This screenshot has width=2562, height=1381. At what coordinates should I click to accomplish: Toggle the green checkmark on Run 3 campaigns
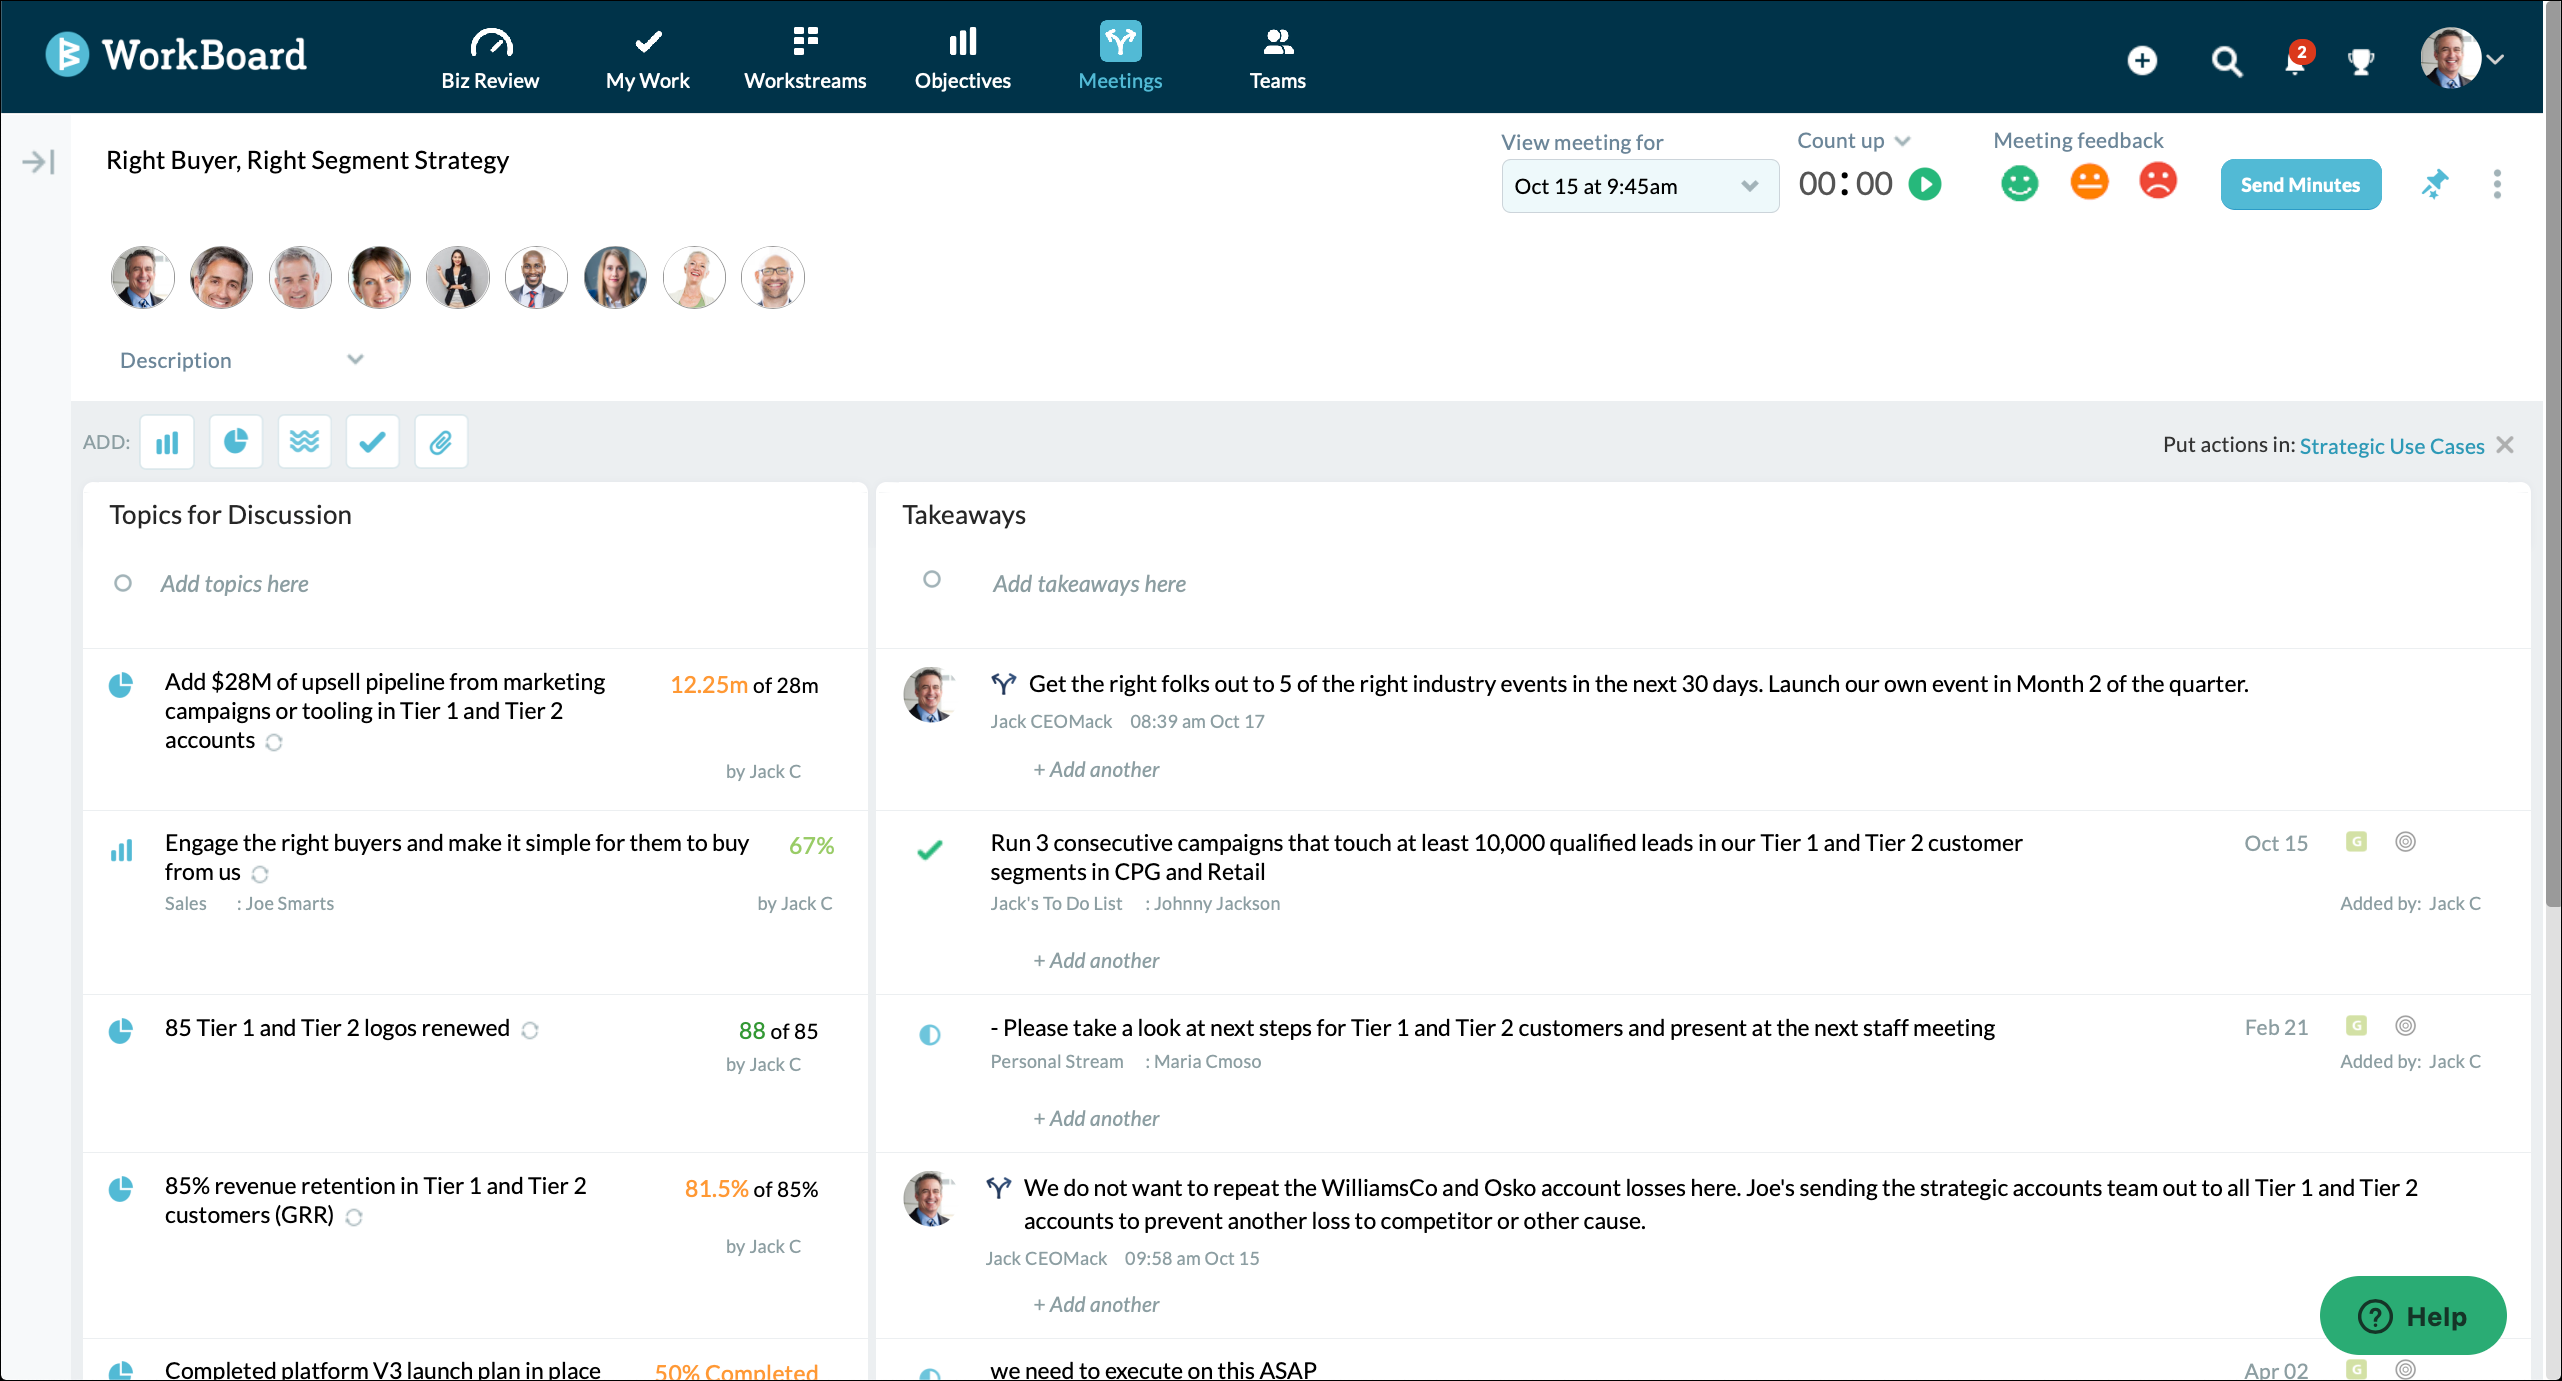[930, 850]
